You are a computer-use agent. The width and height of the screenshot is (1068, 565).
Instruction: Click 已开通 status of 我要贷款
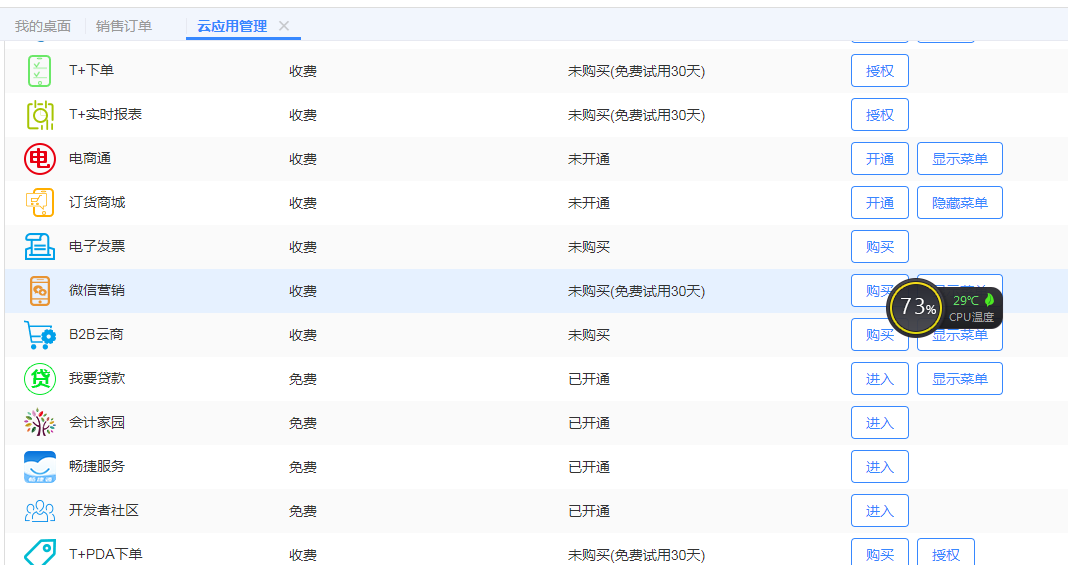tap(589, 378)
